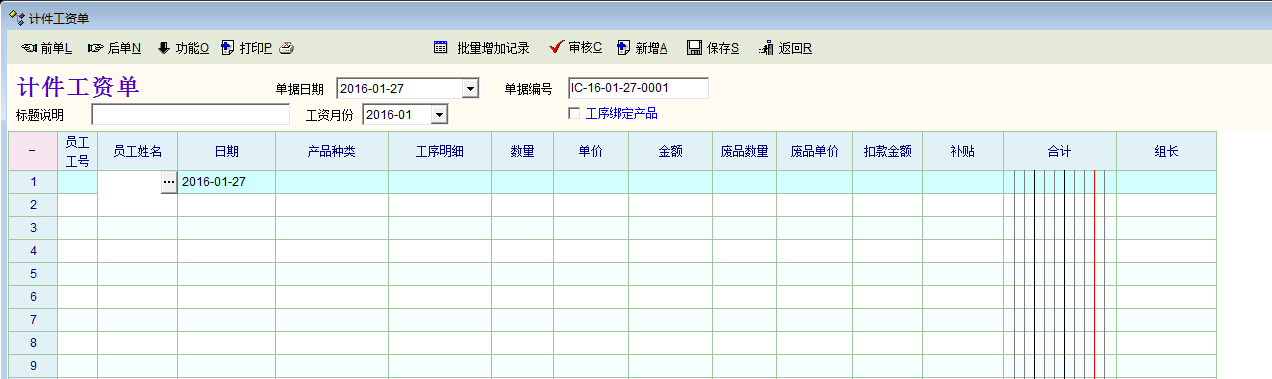The image size is (1272, 379).
Task: Expand the 工资月份 month dropdown
Action: coord(439,115)
